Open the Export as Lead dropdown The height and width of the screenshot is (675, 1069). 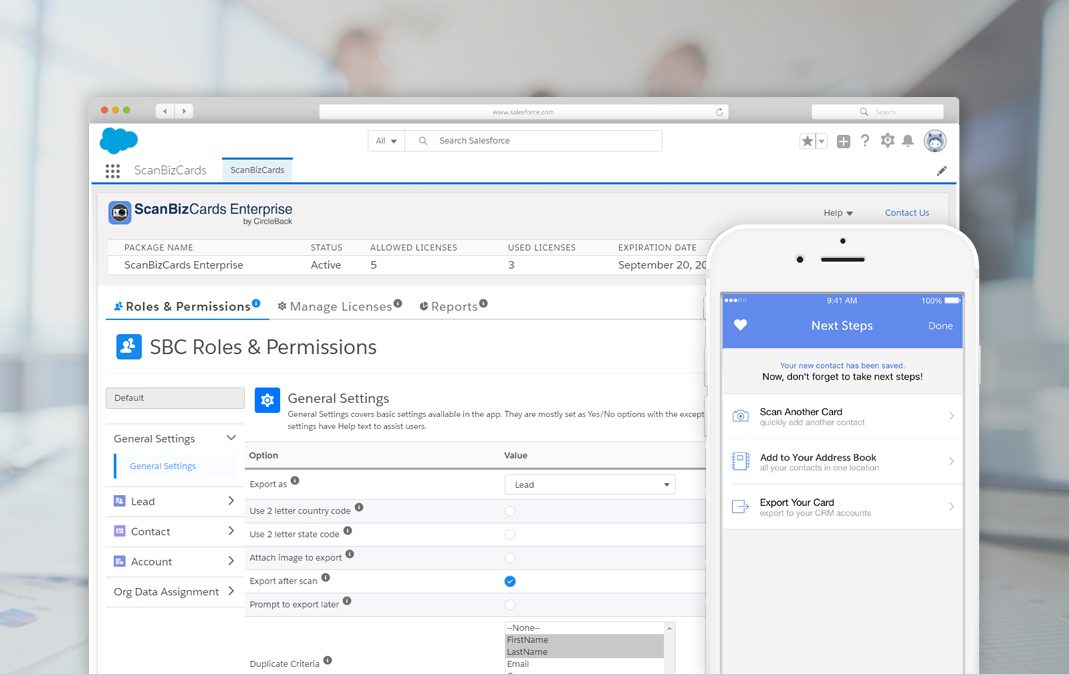590,485
